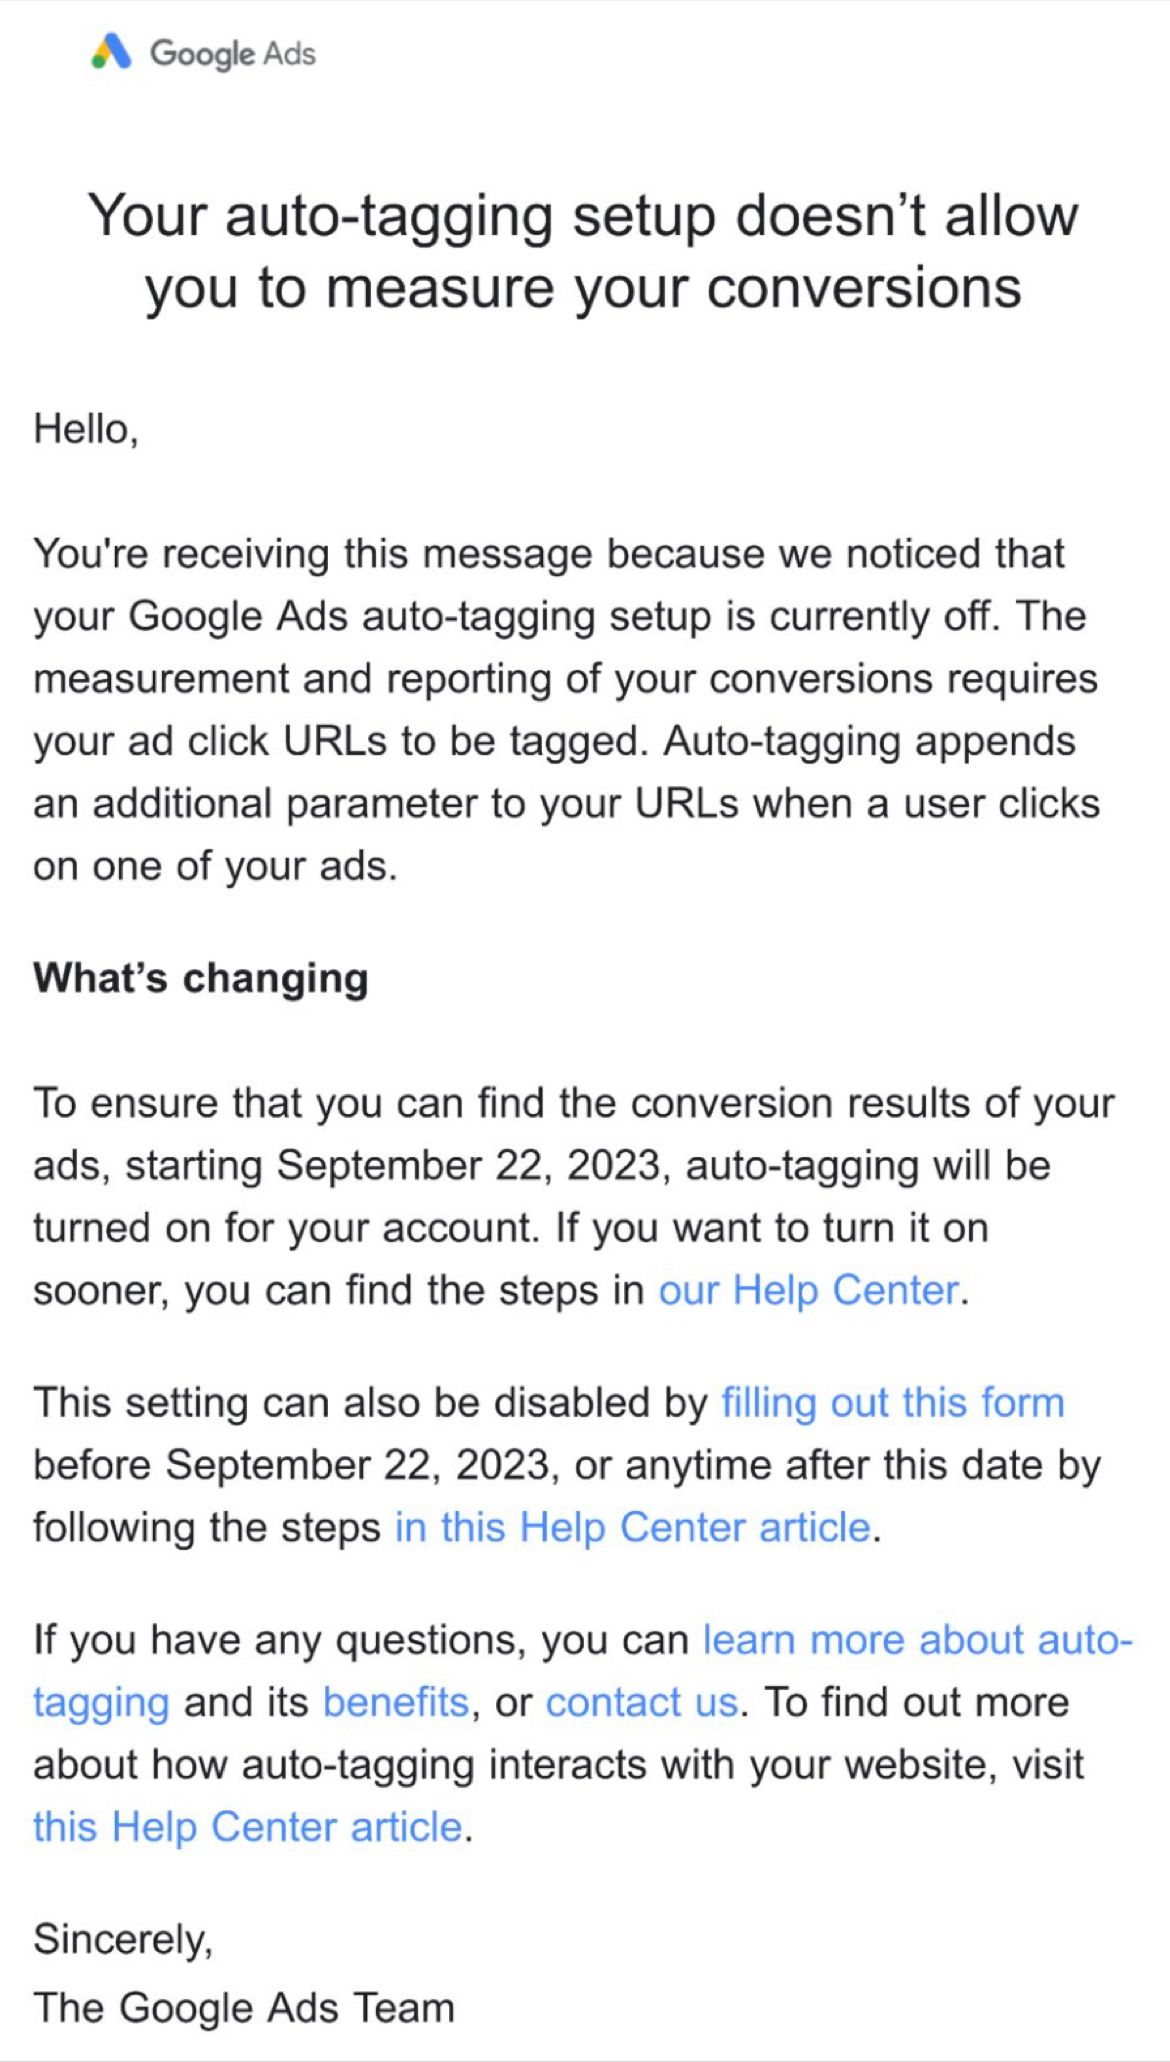Click the text 'If you have any questions'
1170x2062 pixels.
[x=360, y=1640]
